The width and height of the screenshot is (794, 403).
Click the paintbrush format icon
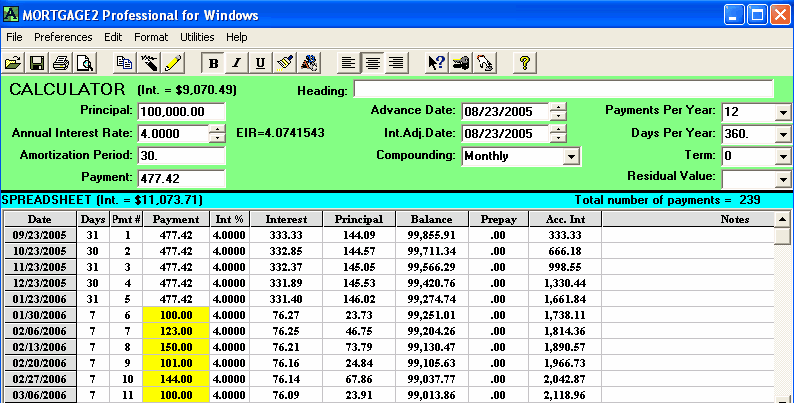pos(285,62)
